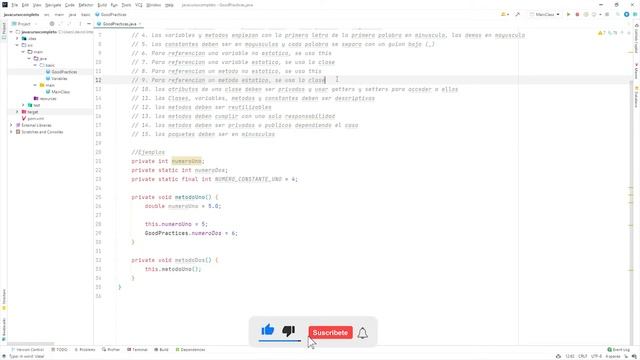Open the Help menu
The image size is (640, 360).
(169, 5)
